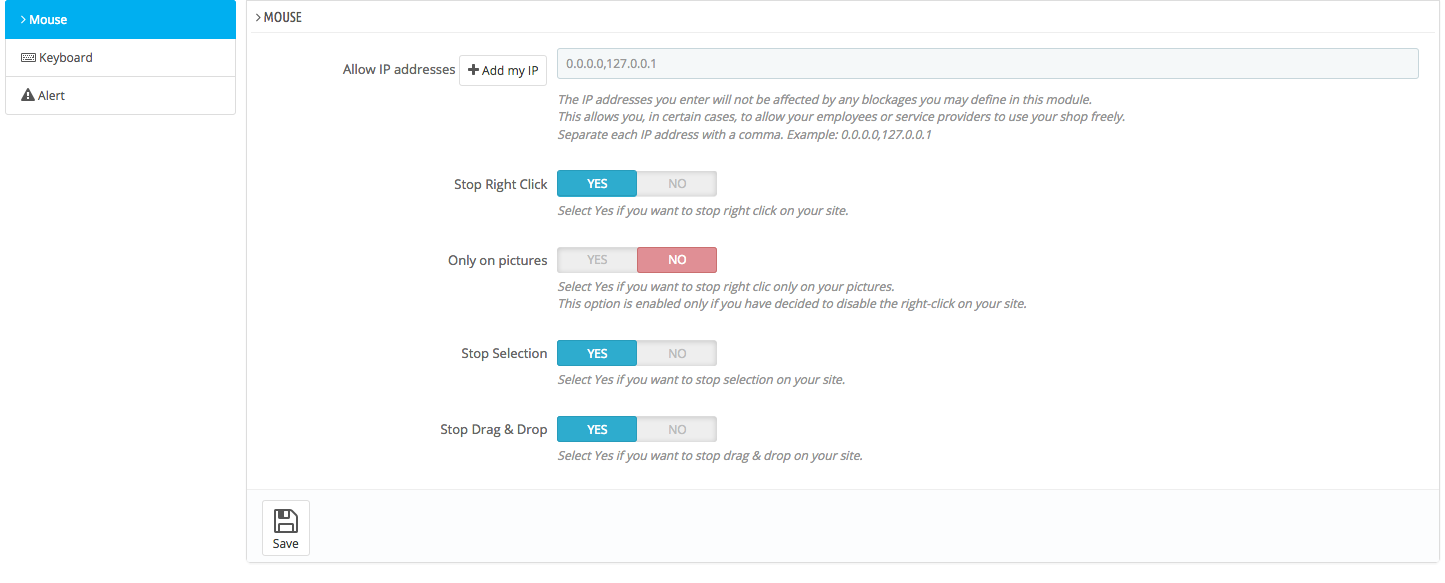Turn off Stop Drag & Drop with NO
Screen dimensions: 1445x583
pos(677,429)
